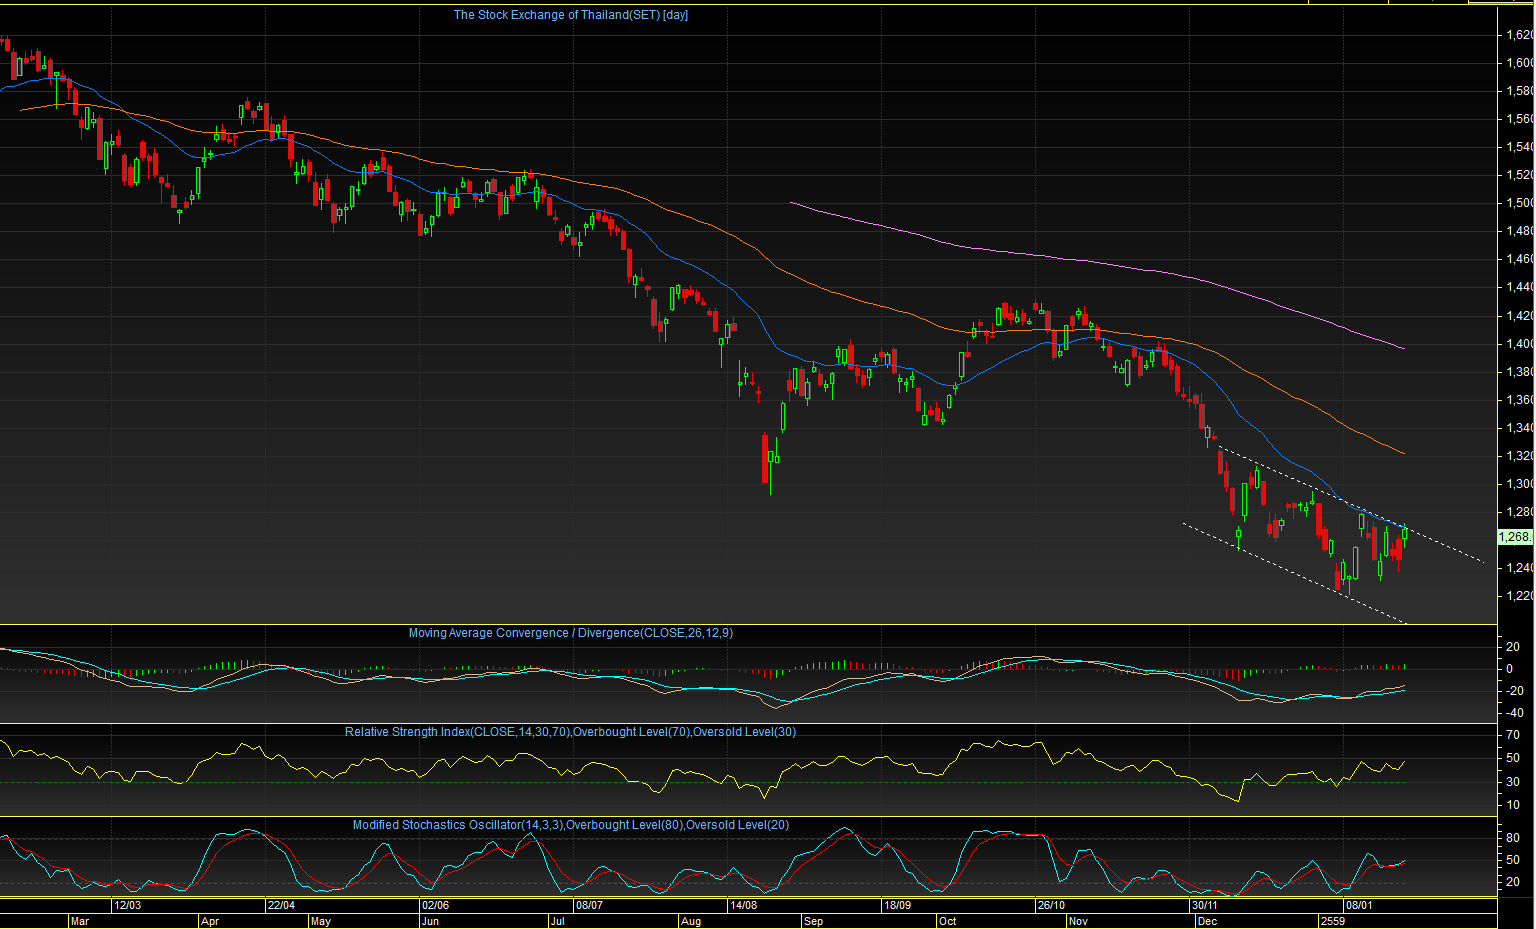Image resolution: width=1536 pixels, height=929 pixels.
Task: Click the Aug month label on date axis
Action: (x=691, y=921)
